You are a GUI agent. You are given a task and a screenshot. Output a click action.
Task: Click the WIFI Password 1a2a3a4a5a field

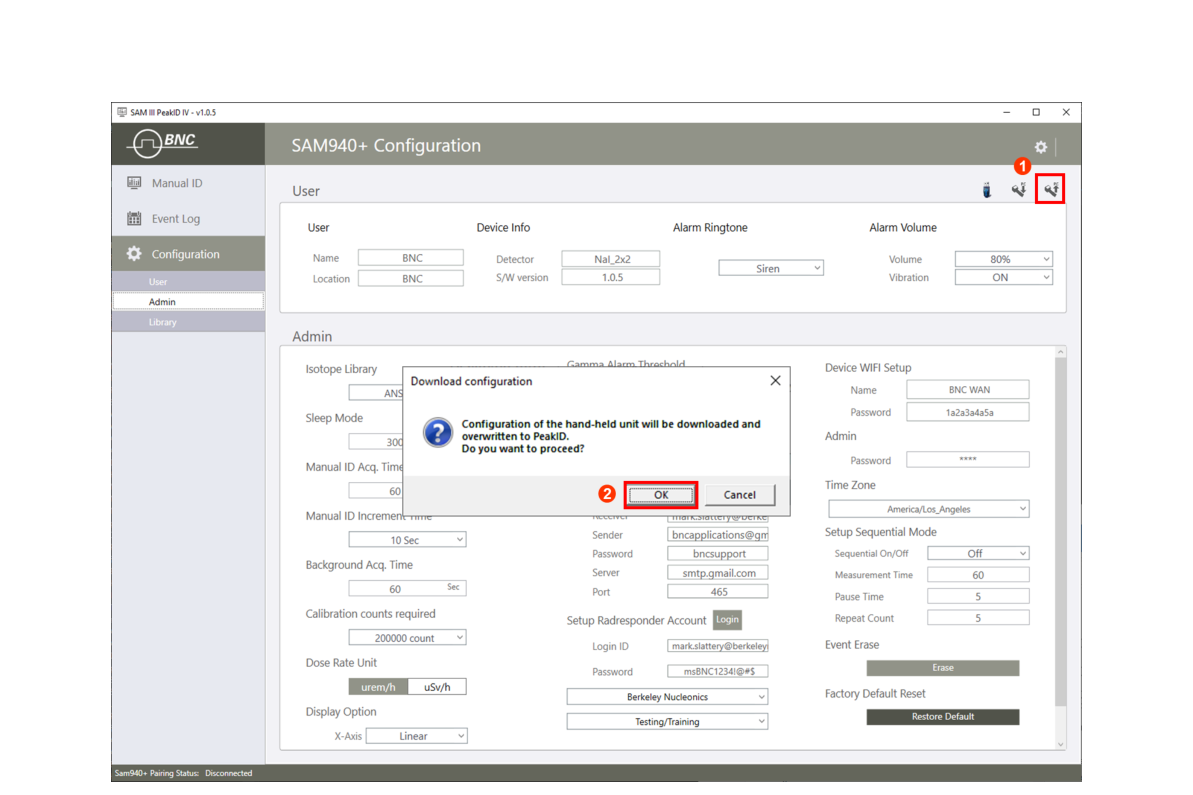pyautogui.click(x=968, y=412)
